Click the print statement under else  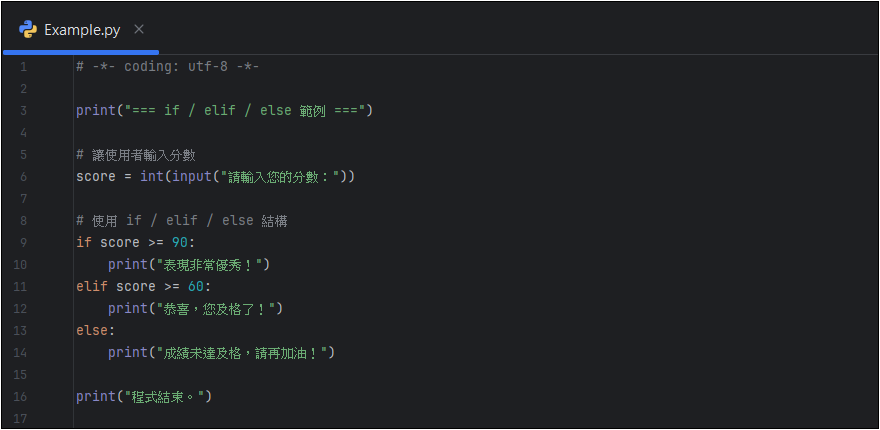click(221, 353)
